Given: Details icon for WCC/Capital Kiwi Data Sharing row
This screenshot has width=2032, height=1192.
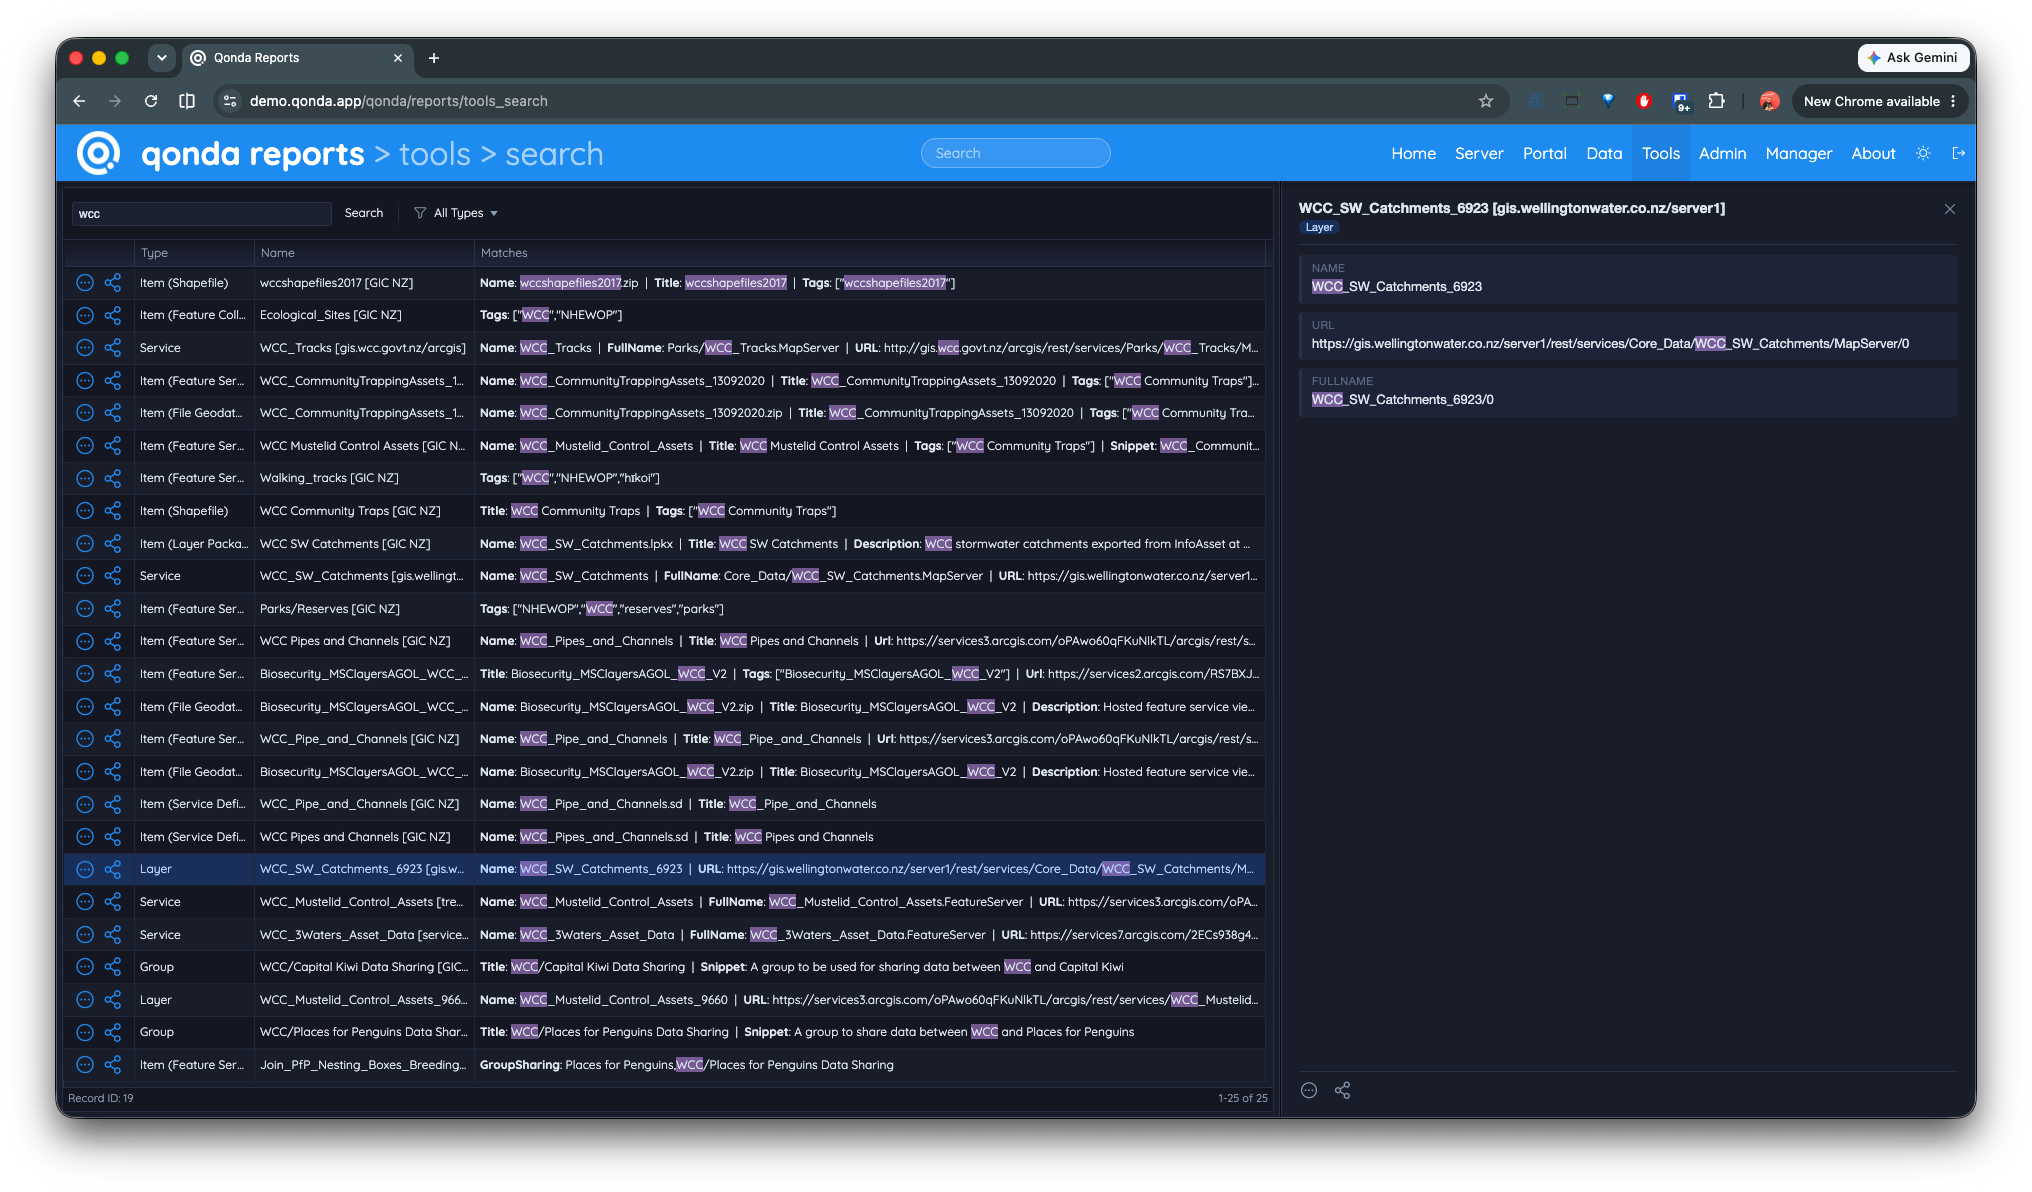Looking at the screenshot, I should point(85,967).
